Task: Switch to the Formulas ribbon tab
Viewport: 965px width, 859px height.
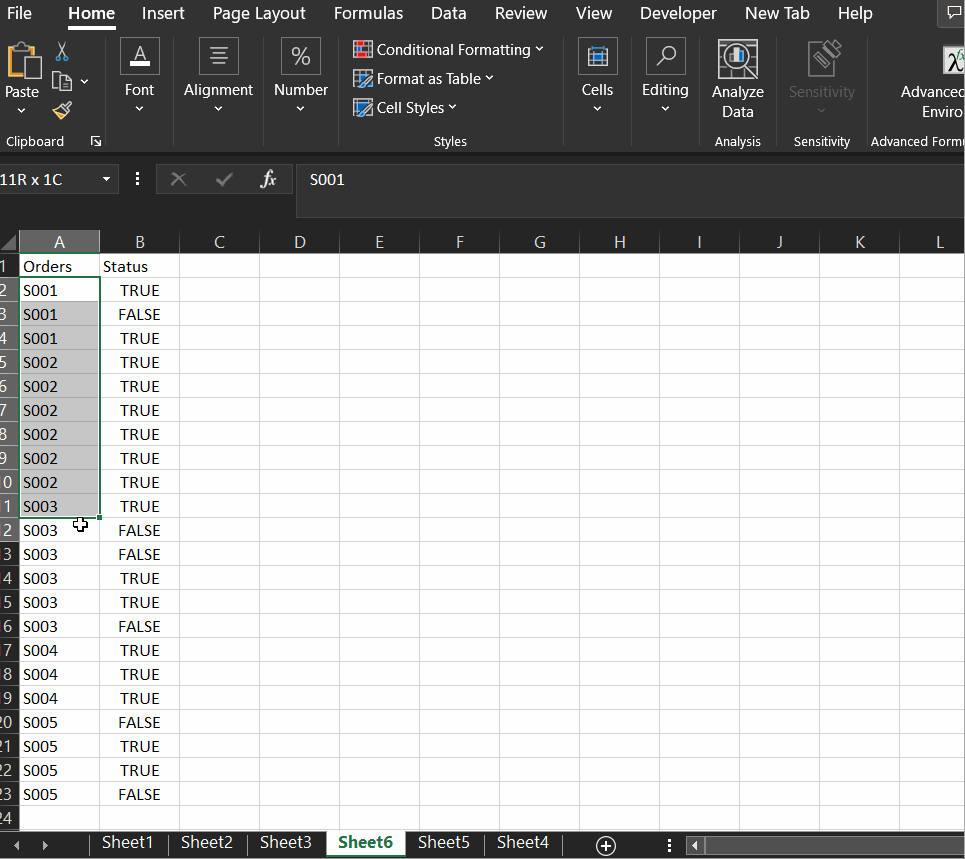Action: (368, 13)
